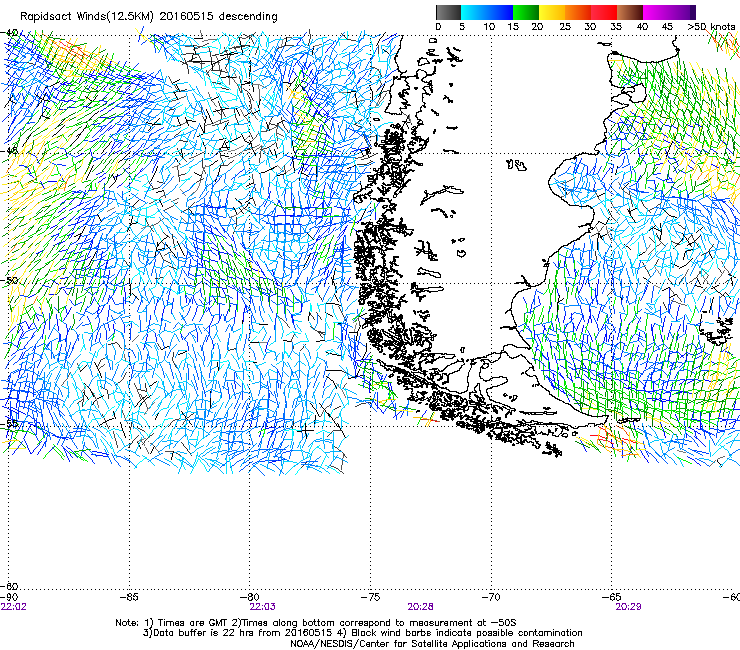Click the longitude label '-85'

pos(130,597)
